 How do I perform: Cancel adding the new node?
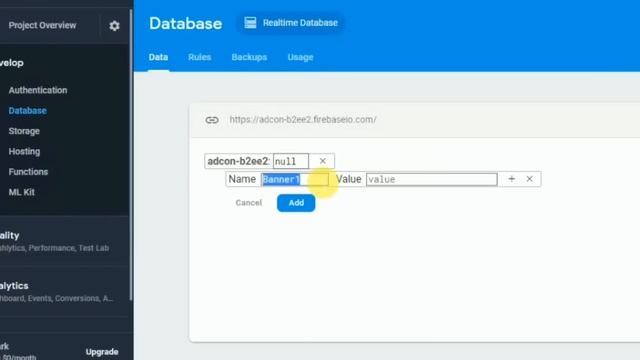249,203
